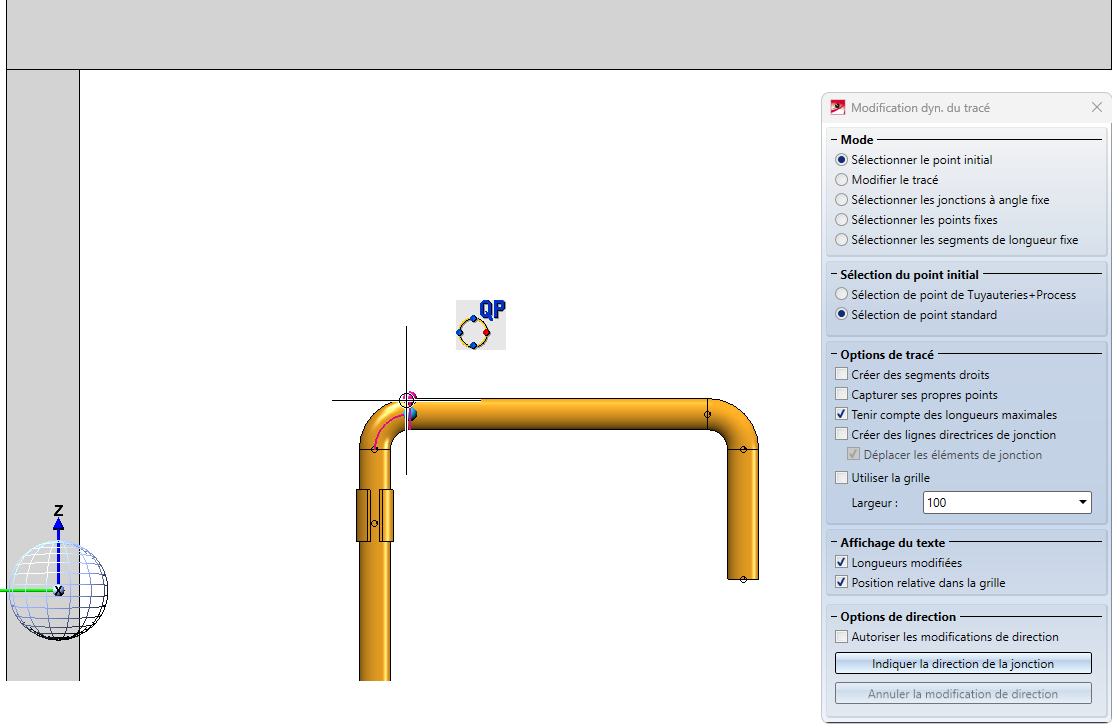
Task: Close the Modification dyn. du tracé dialog
Action: click(1097, 107)
